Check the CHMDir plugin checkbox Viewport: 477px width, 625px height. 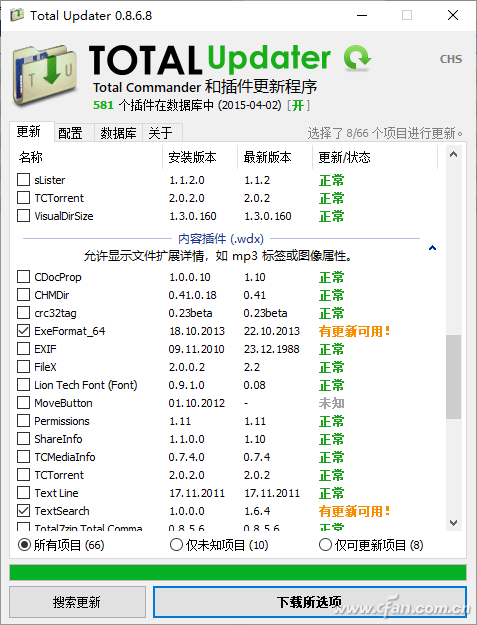pyautogui.click(x=24, y=294)
